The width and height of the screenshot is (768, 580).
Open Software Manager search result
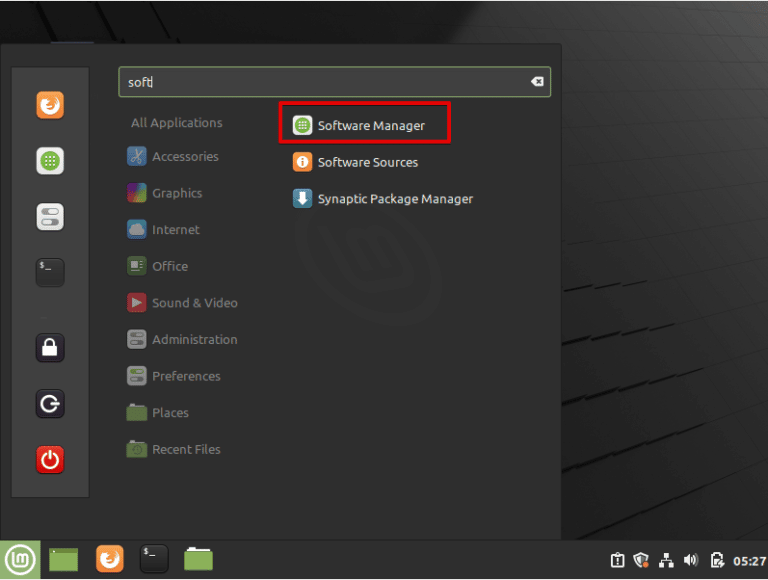point(365,125)
